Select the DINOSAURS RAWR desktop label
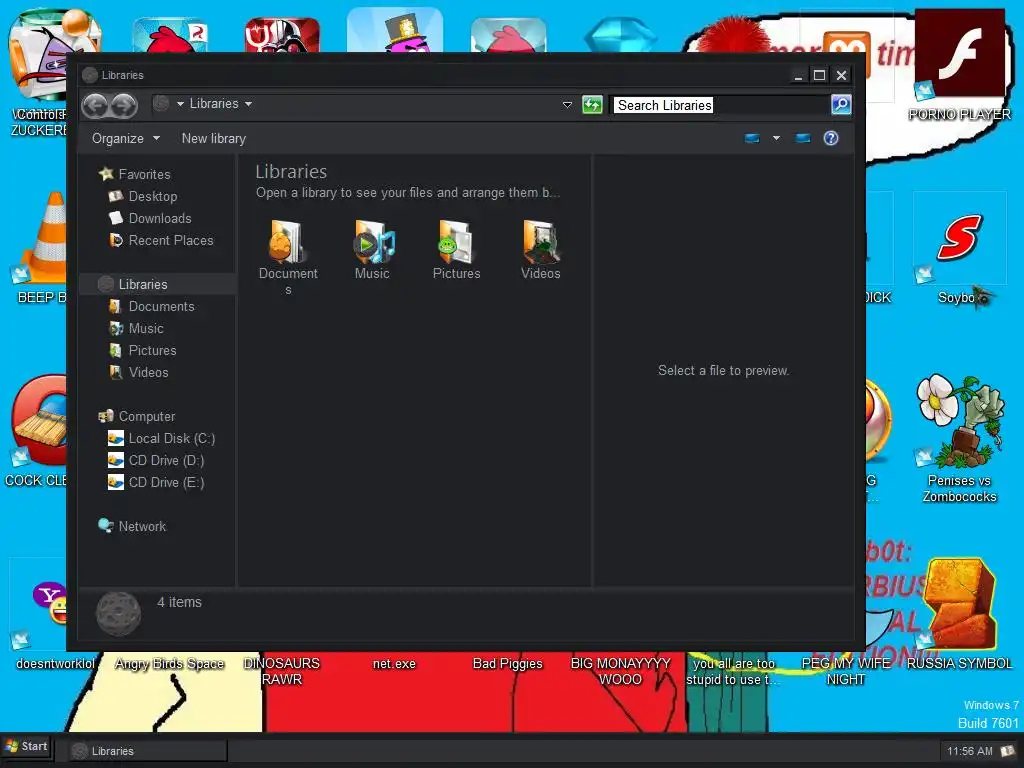The width and height of the screenshot is (1024, 768). 281,671
